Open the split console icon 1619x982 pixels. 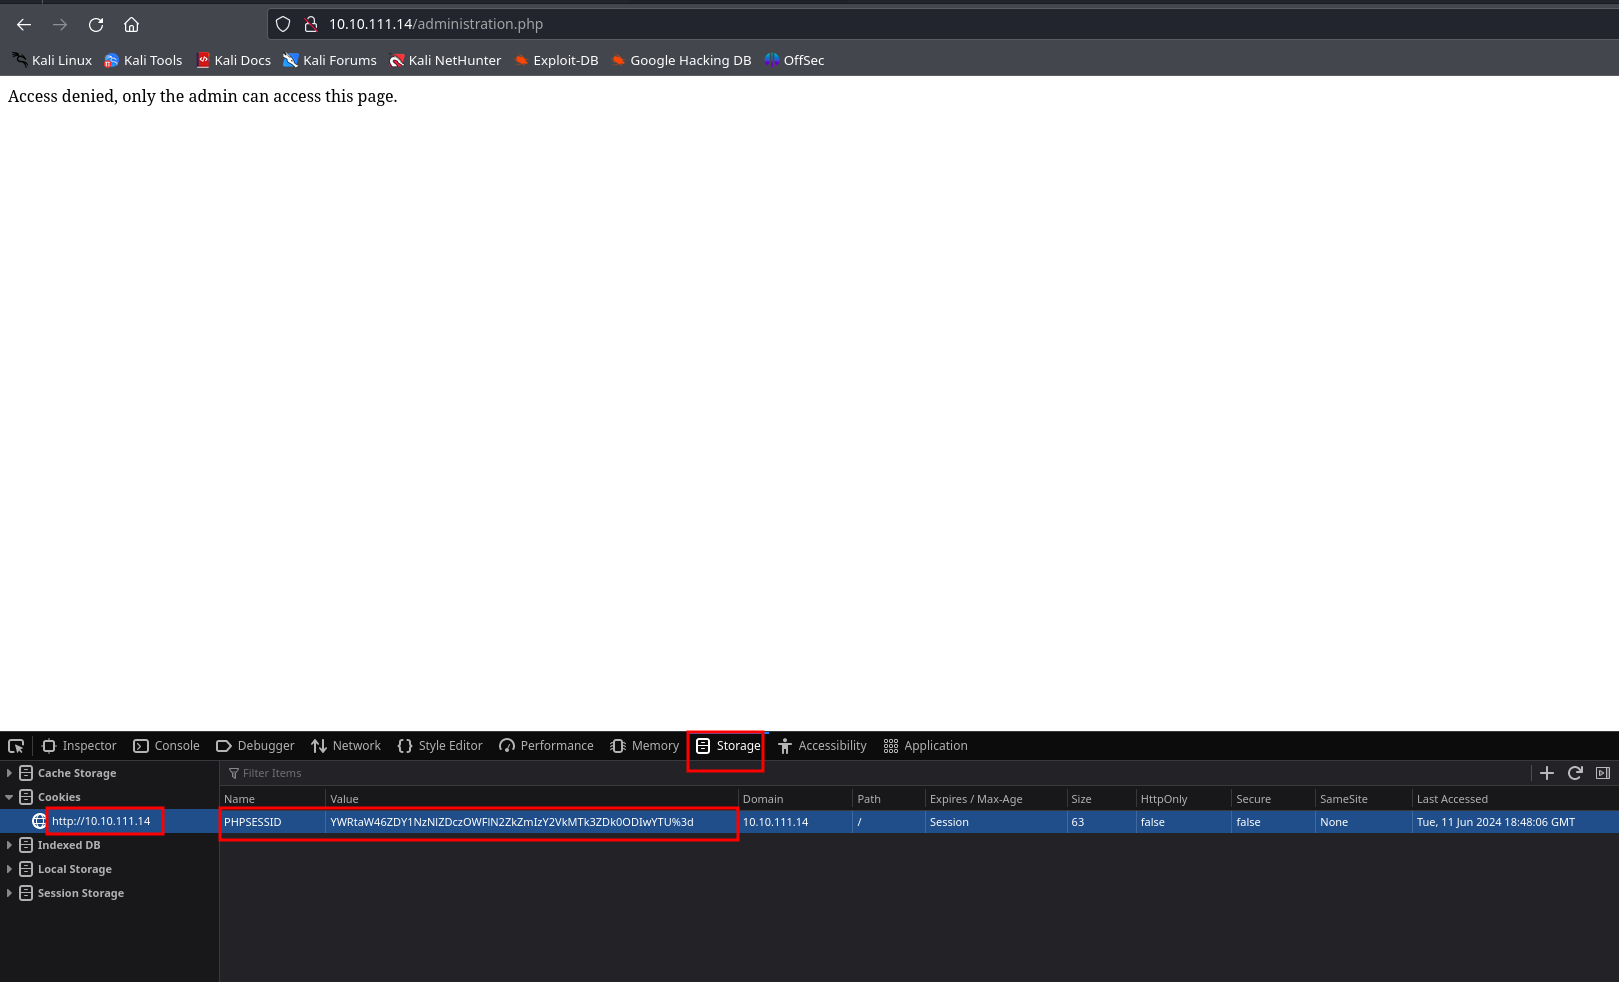[1603, 772]
